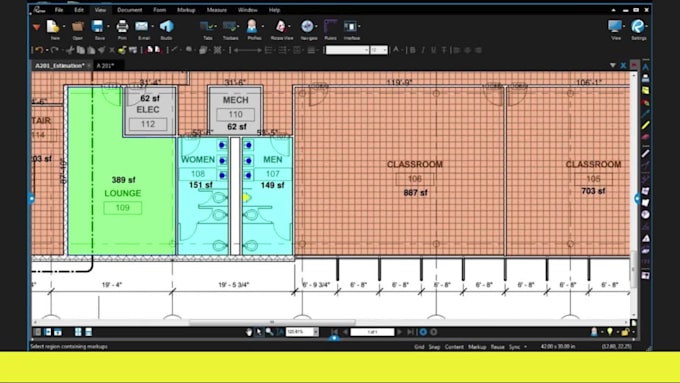
Task: Click the Copy icon in edit toolbar
Action: 81,50
